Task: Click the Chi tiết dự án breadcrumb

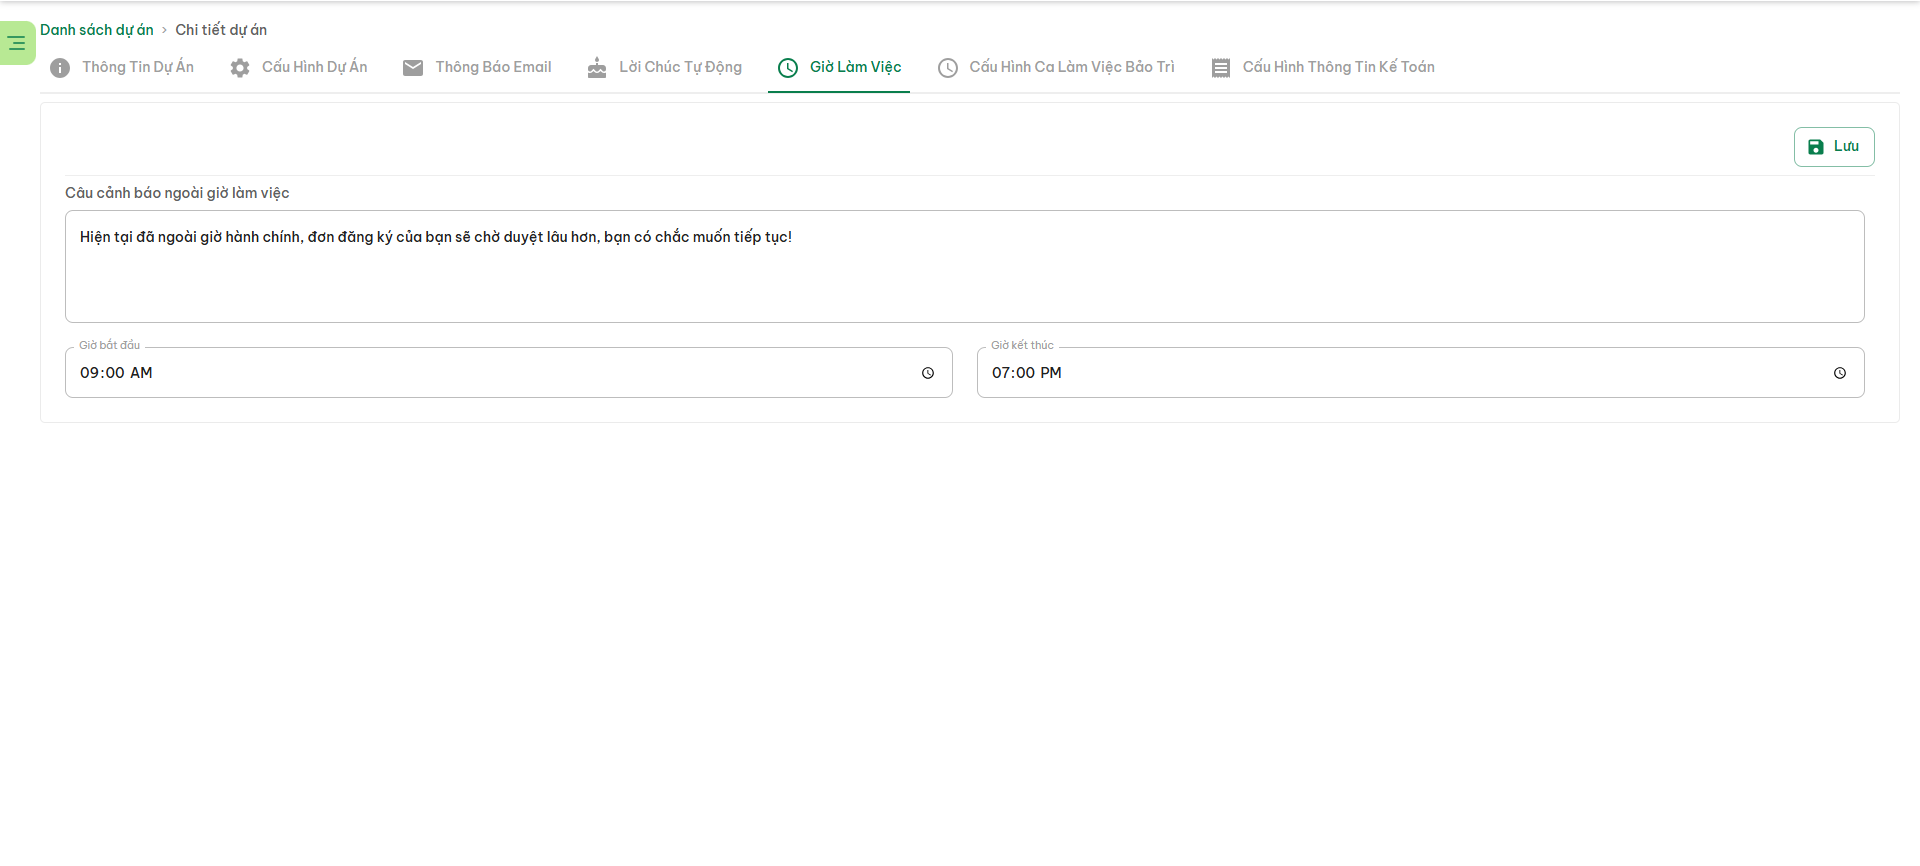Action: pos(221,30)
